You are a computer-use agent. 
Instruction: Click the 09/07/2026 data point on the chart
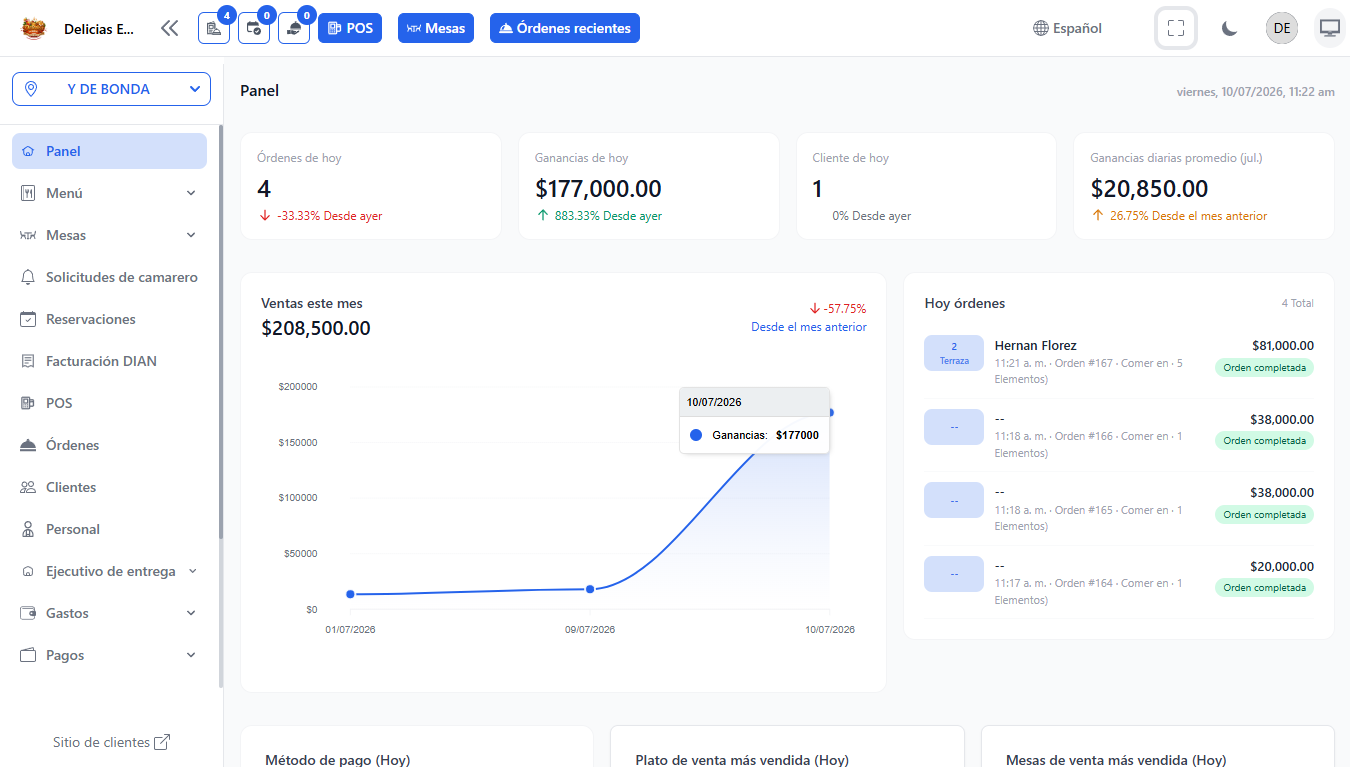coord(590,589)
